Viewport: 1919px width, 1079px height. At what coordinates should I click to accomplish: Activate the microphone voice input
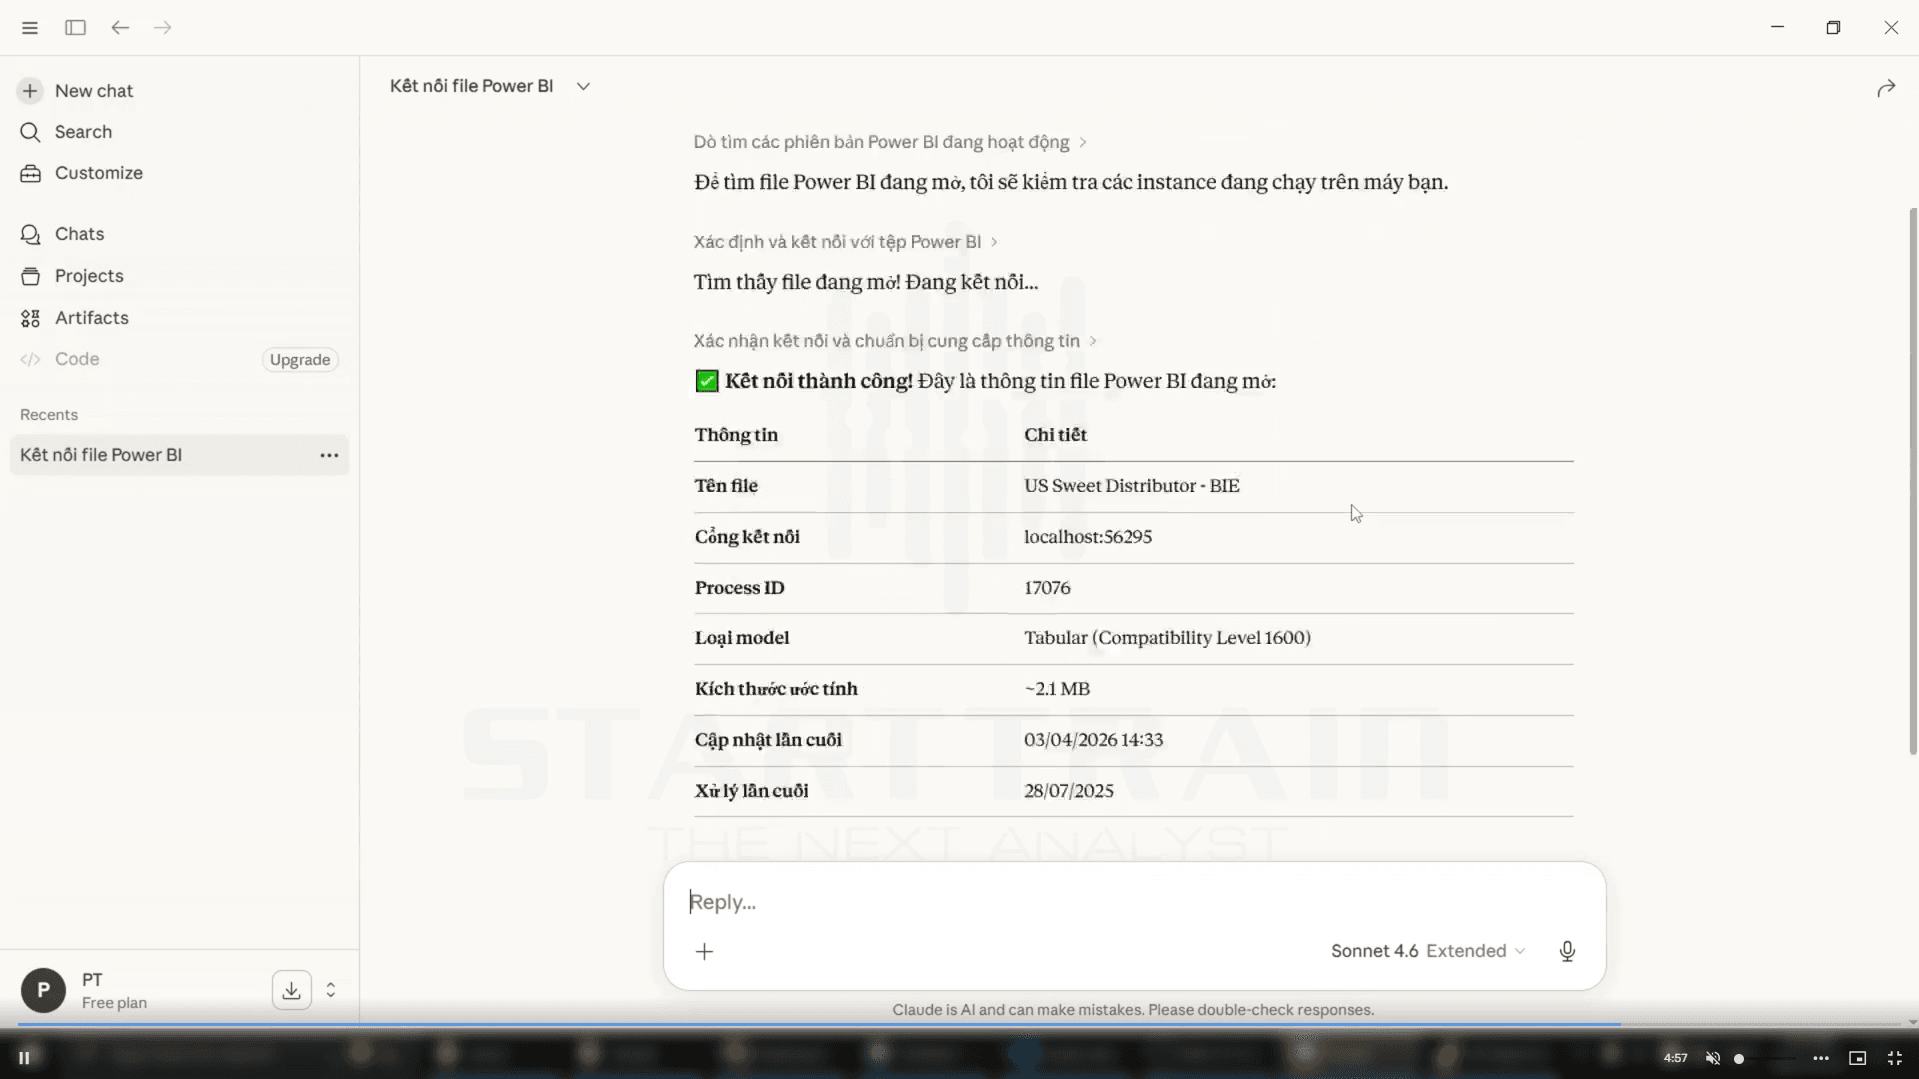click(1567, 952)
